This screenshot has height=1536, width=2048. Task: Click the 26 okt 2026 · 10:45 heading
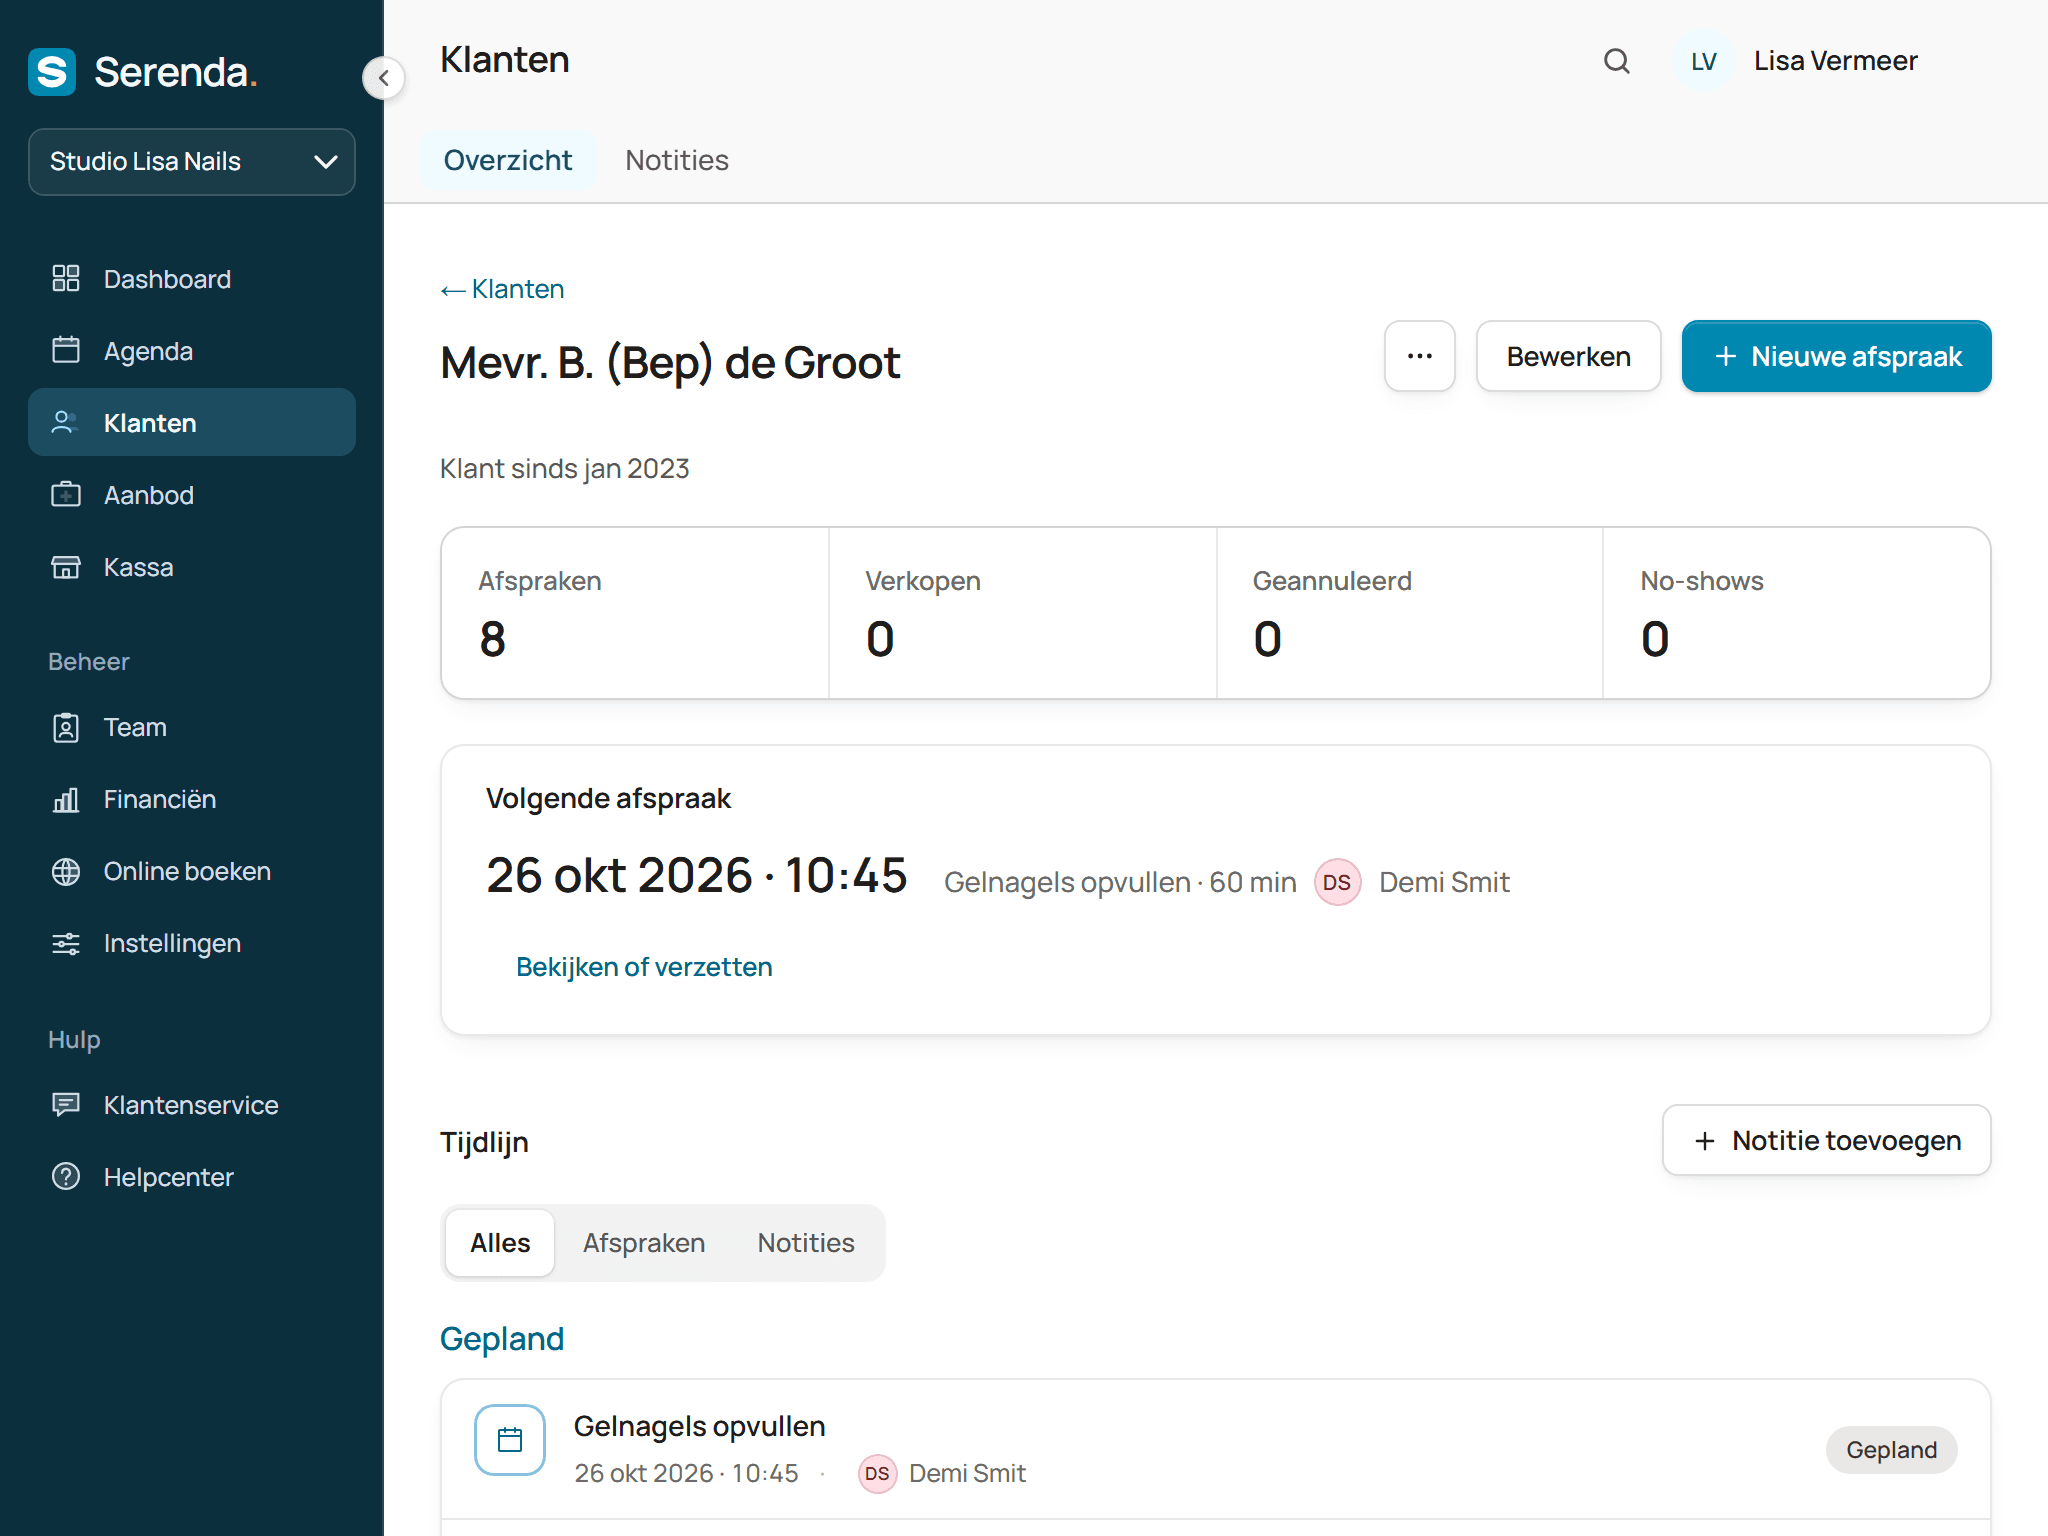click(x=697, y=876)
